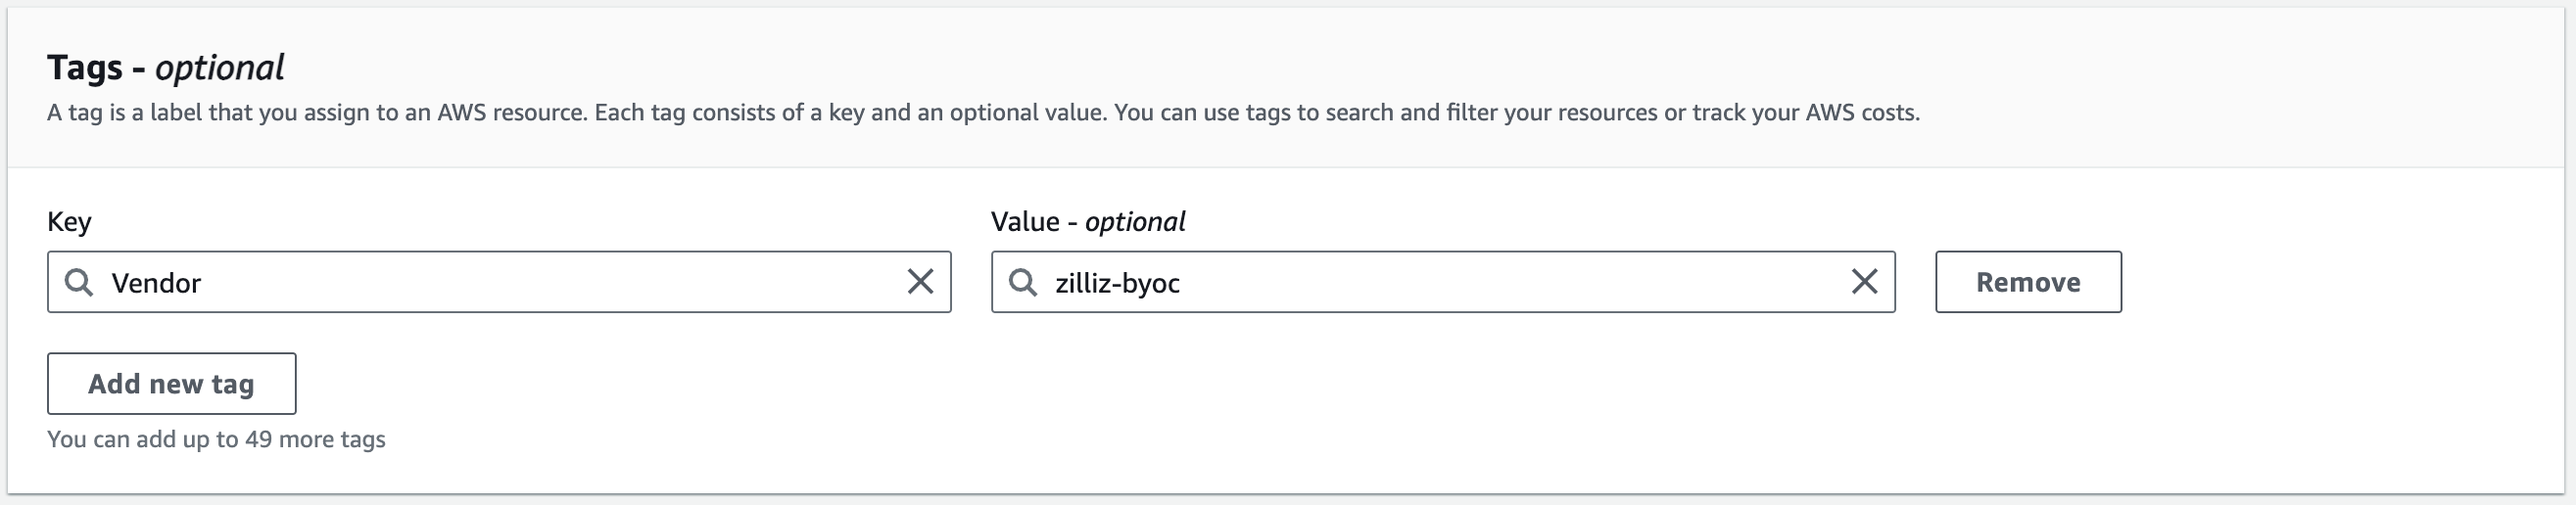Viewport: 2576px width, 505px height.
Task: Place cursor on the word Vendor
Action: [156, 284]
